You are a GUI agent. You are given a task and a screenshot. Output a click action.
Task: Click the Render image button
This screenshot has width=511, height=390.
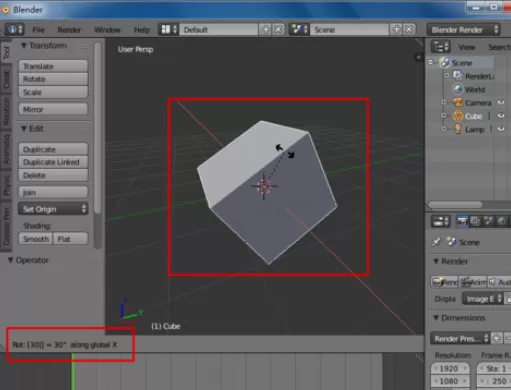pyautogui.click(x=445, y=282)
